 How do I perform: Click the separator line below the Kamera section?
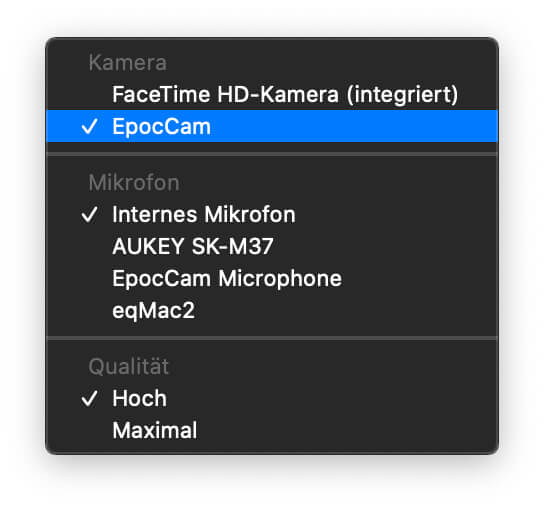click(x=272, y=154)
